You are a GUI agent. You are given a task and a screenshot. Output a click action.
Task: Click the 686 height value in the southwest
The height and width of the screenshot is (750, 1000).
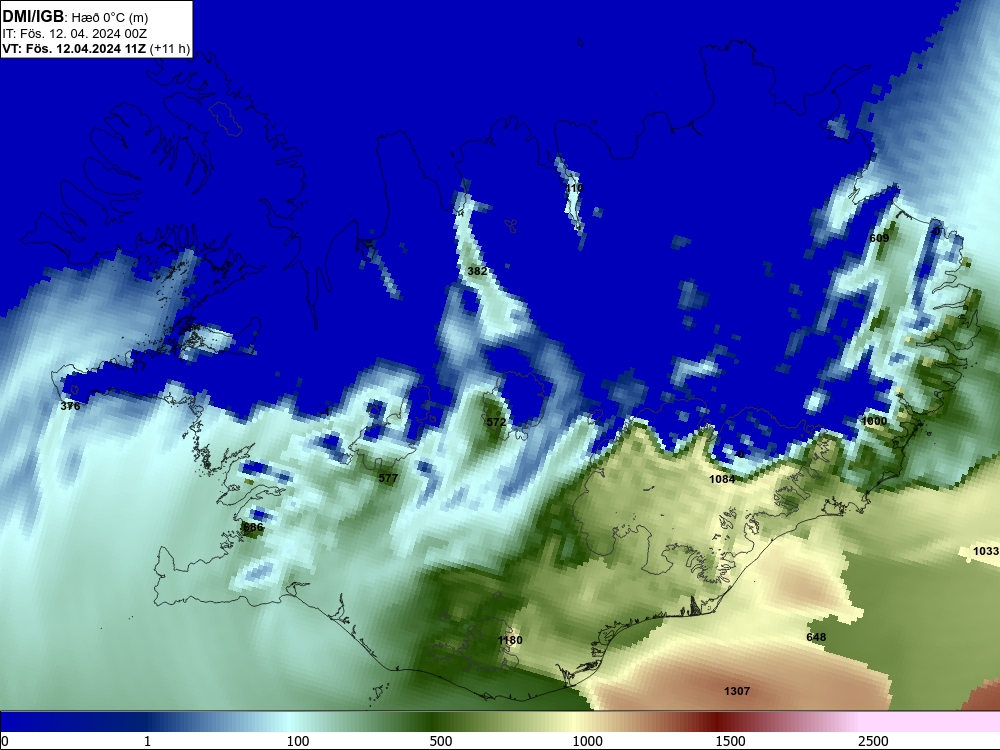click(253, 527)
